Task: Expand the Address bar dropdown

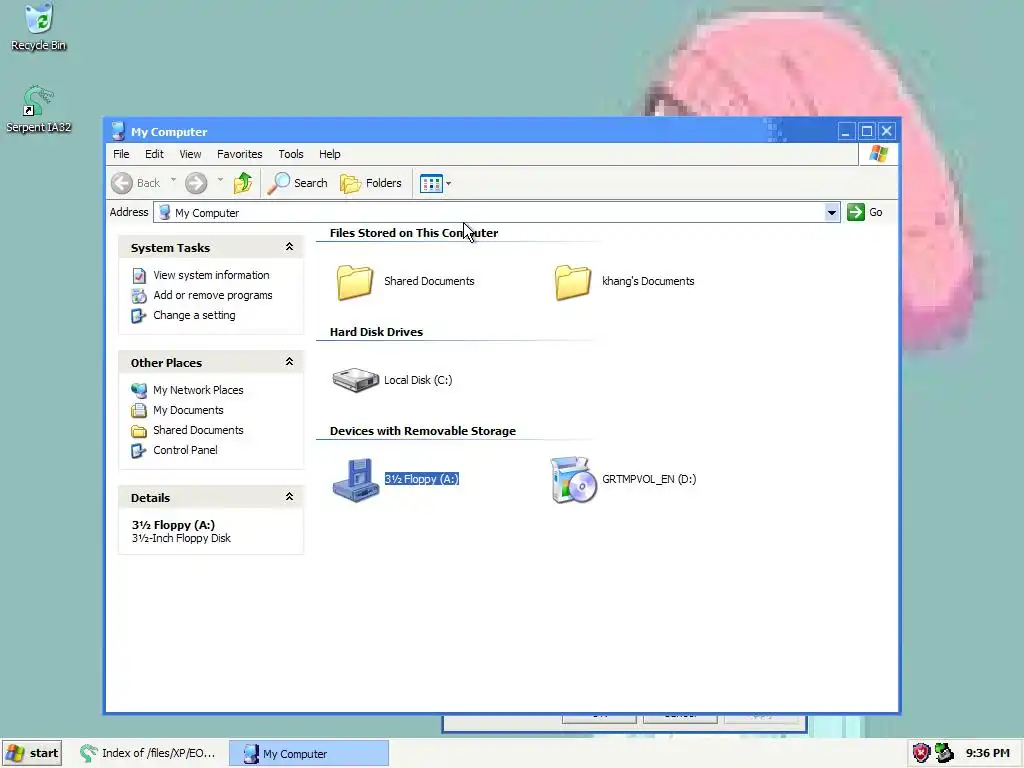Action: pos(831,212)
